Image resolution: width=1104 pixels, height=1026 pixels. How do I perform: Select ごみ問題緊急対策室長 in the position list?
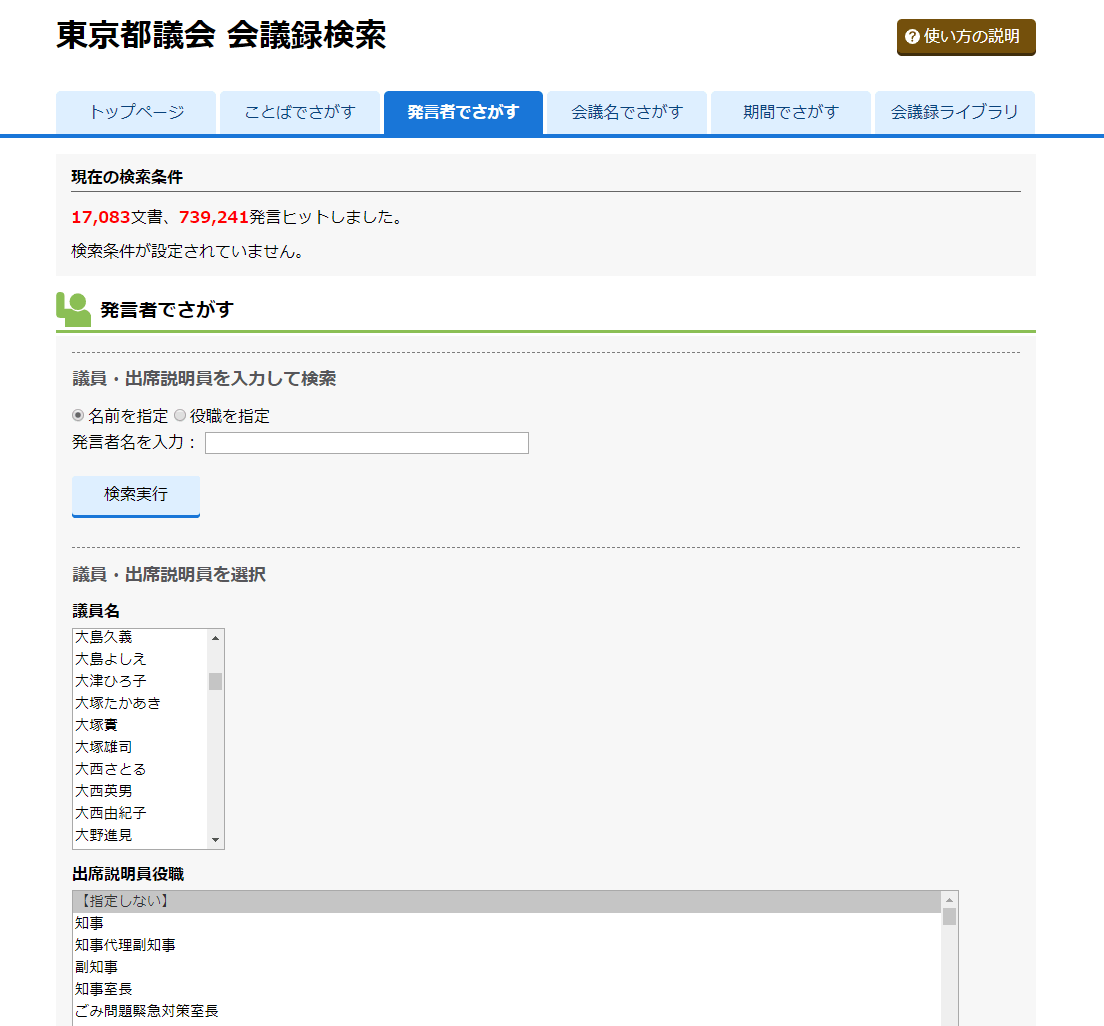click(507, 1011)
